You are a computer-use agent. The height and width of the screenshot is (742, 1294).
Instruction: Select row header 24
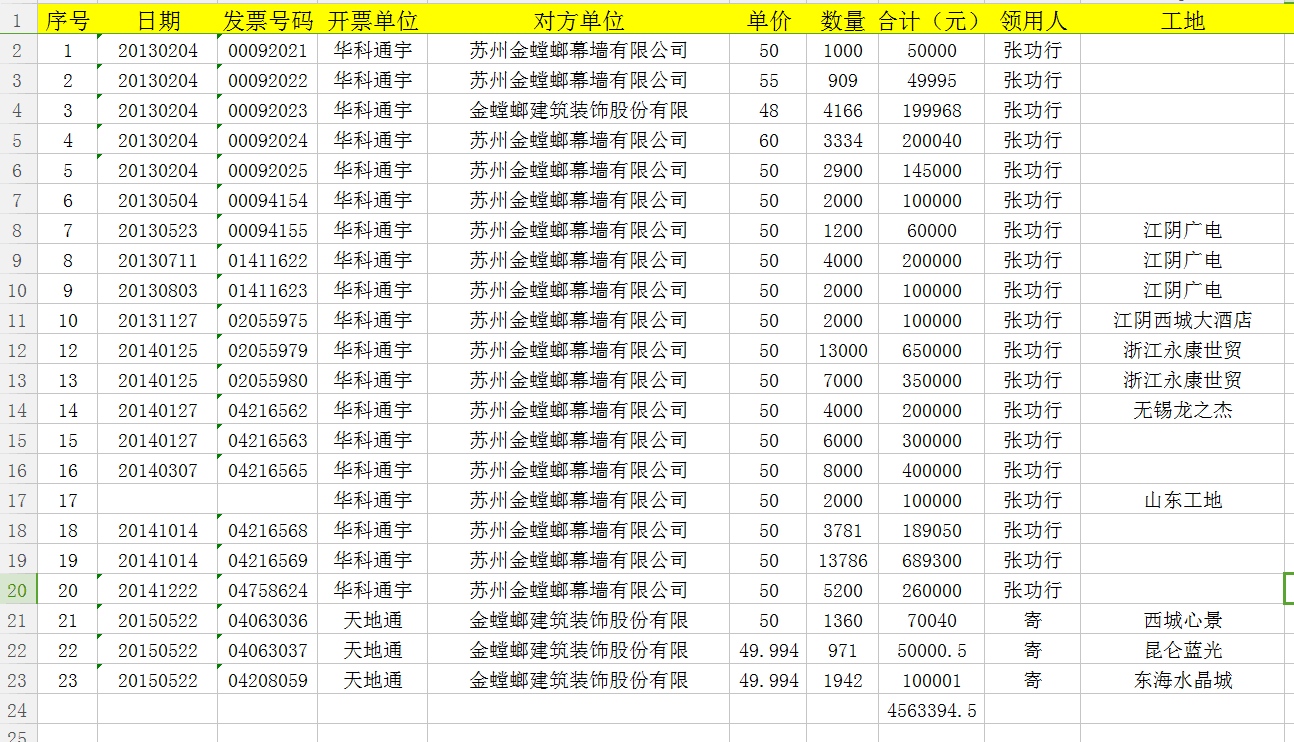pos(18,710)
